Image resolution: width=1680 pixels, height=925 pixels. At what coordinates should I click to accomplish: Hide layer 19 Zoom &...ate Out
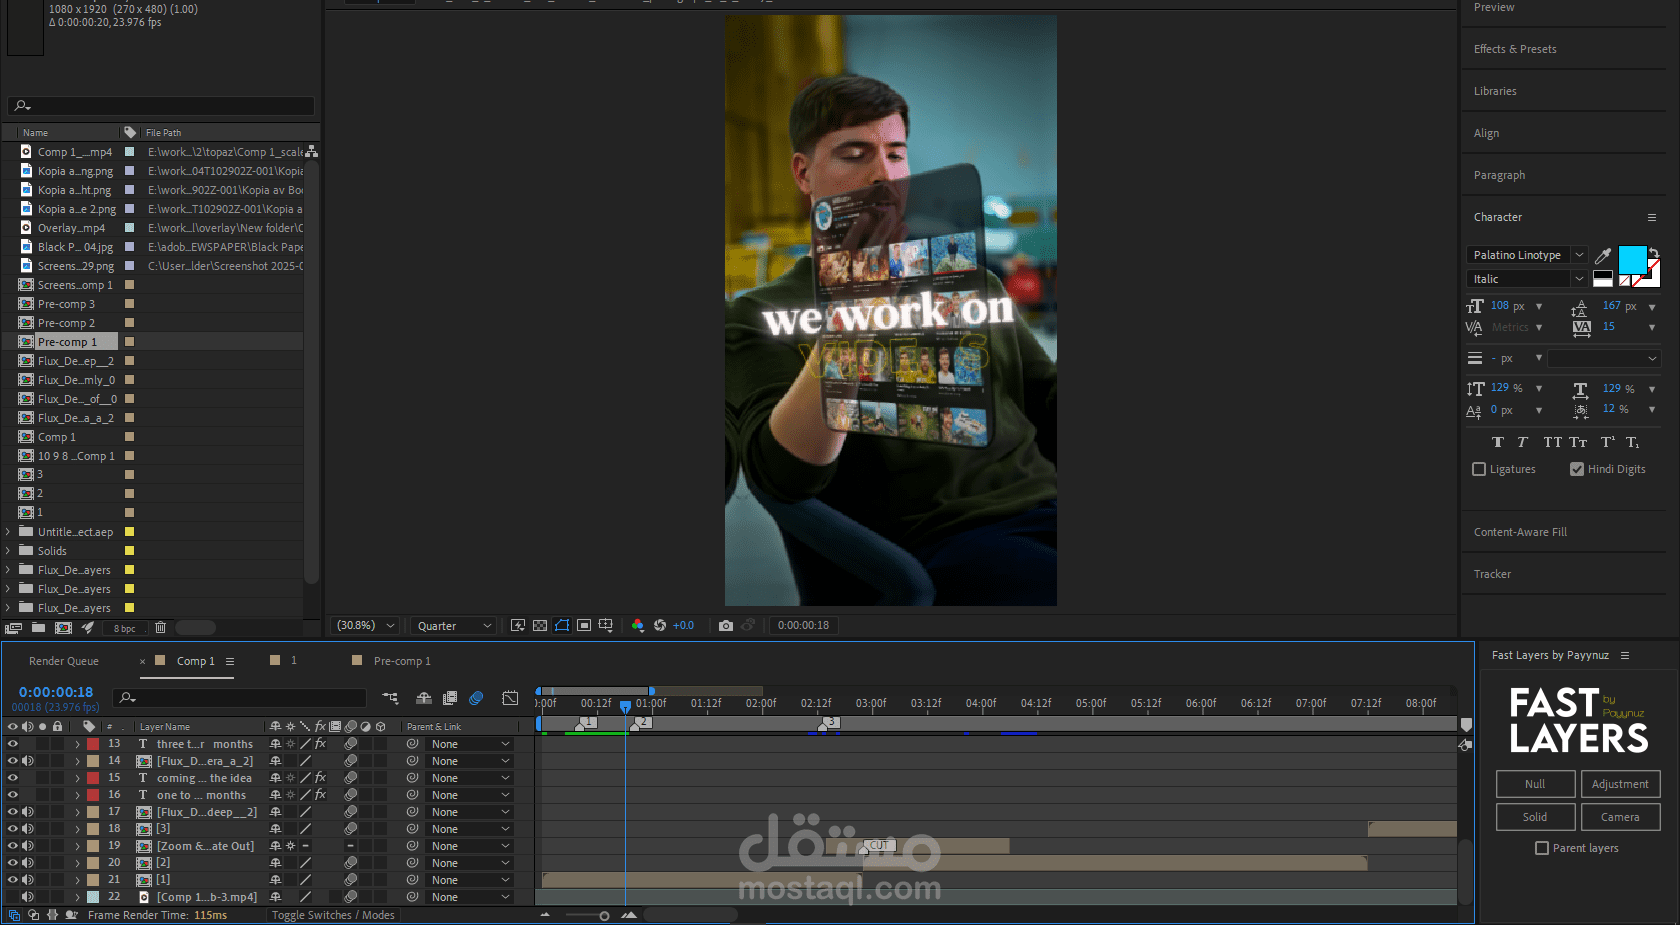tap(13, 846)
